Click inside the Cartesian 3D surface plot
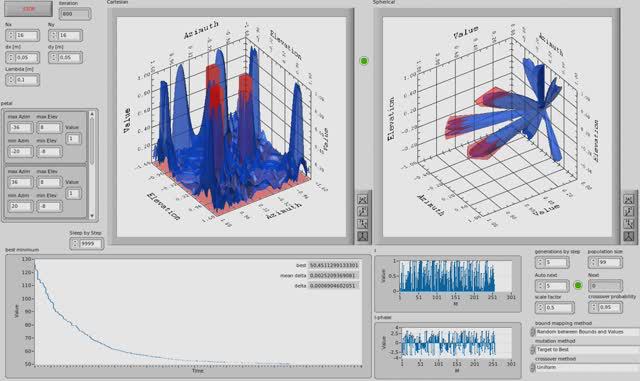 231,127
